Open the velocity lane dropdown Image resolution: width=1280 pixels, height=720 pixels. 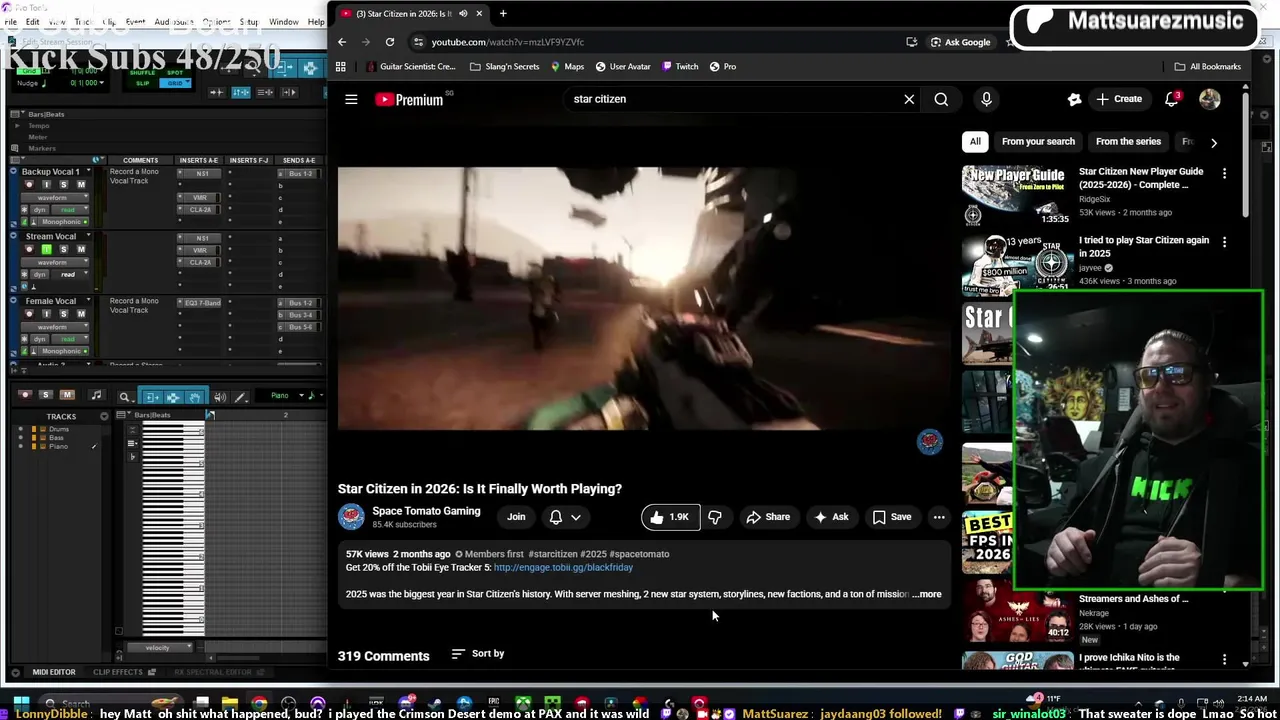pyautogui.click(x=160, y=648)
